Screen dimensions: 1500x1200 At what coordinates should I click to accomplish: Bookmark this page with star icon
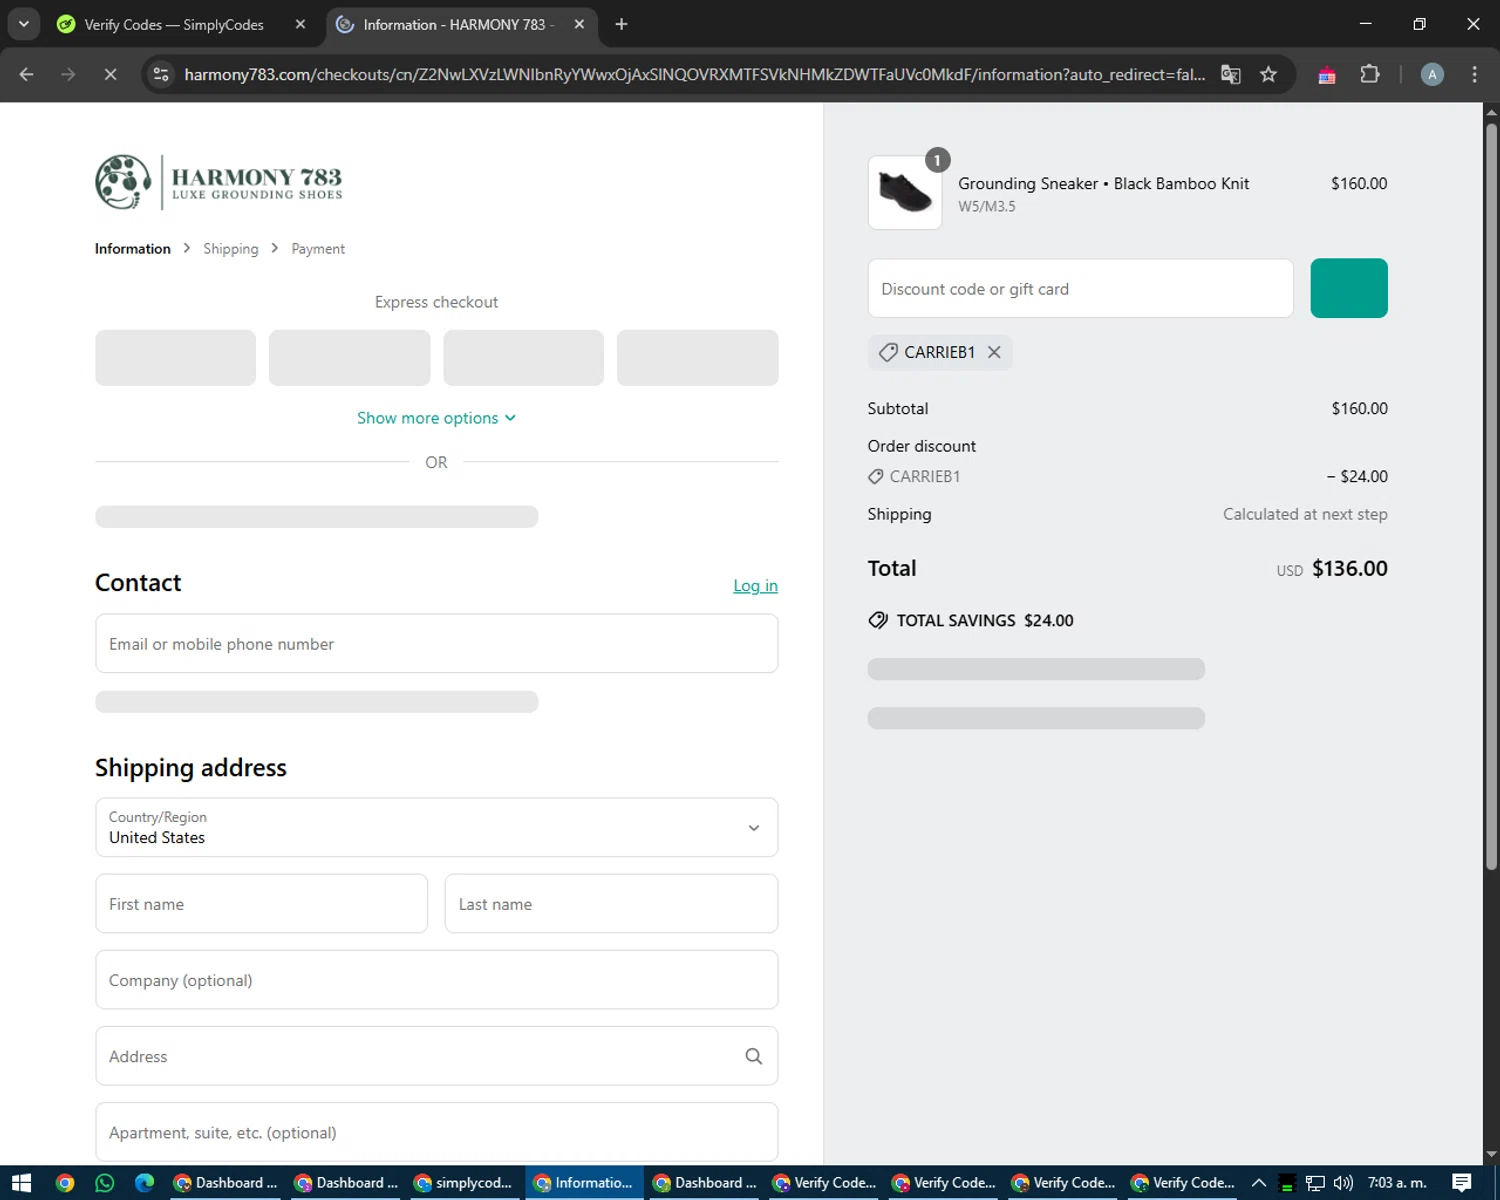(1268, 74)
